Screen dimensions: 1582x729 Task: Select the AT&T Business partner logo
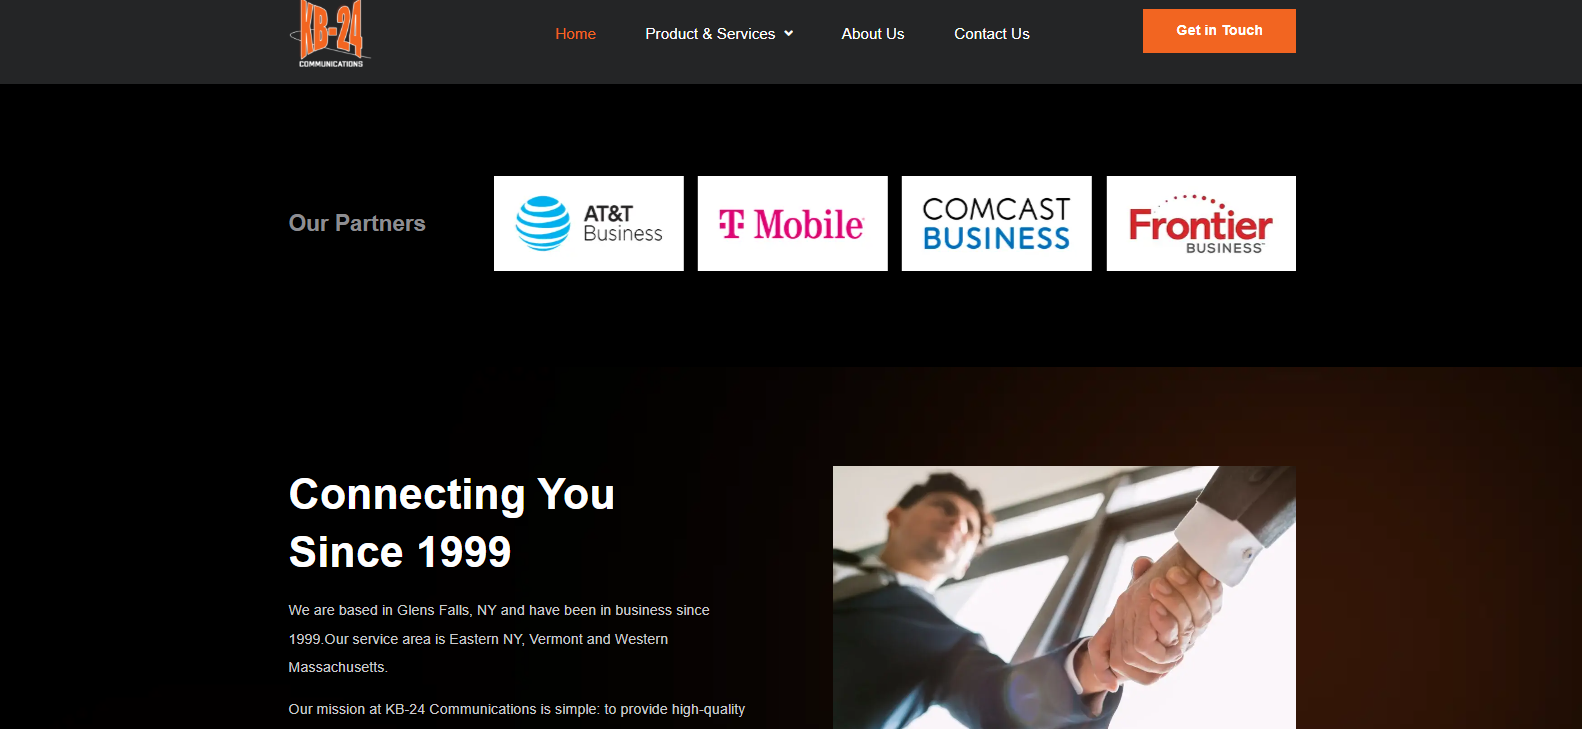(x=589, y=223)
